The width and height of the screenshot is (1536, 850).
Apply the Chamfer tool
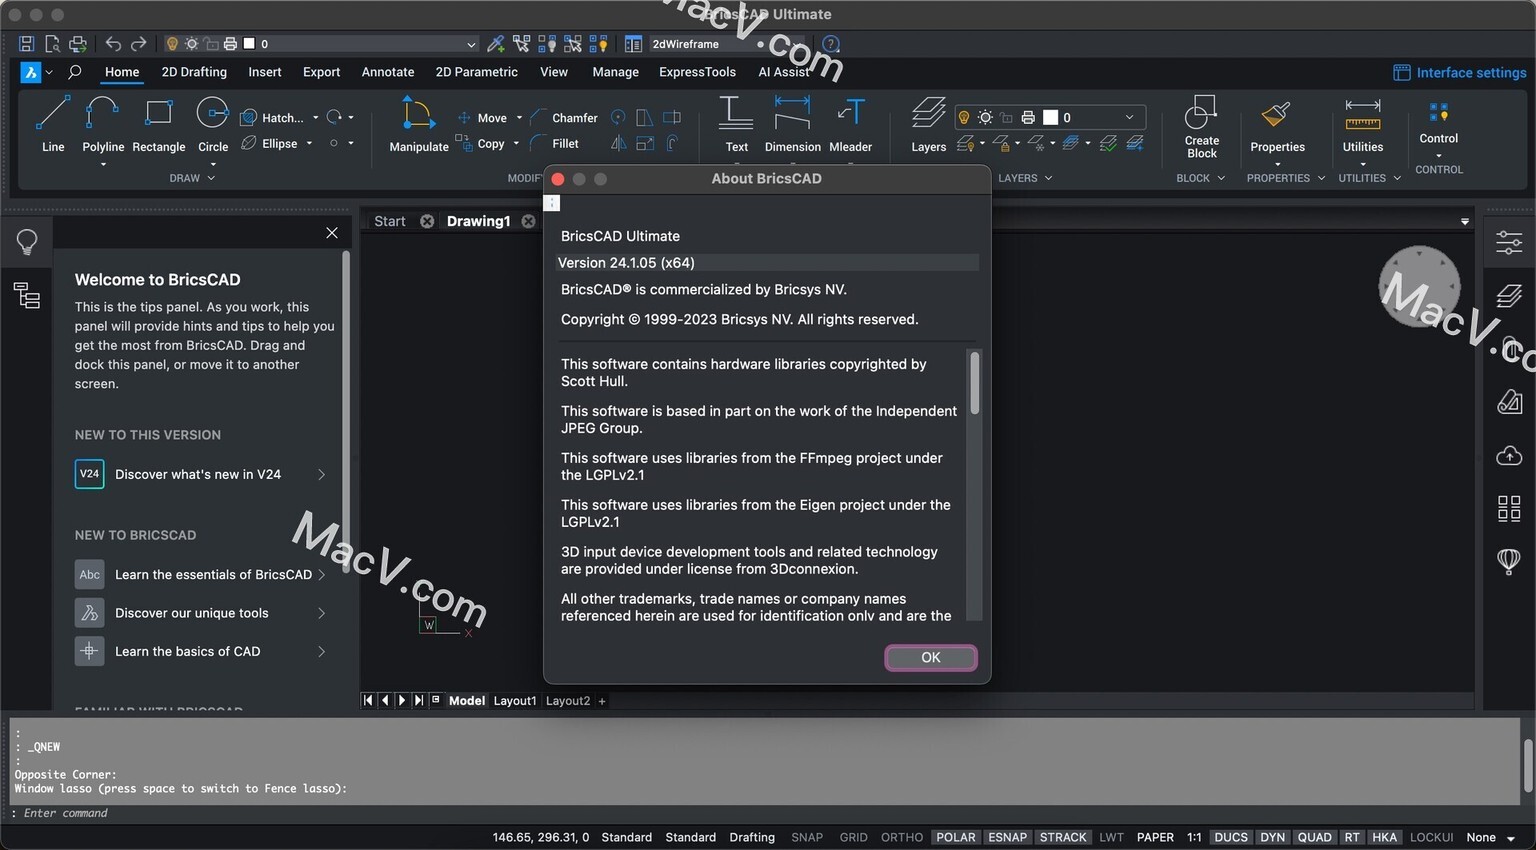coord(565,118)
